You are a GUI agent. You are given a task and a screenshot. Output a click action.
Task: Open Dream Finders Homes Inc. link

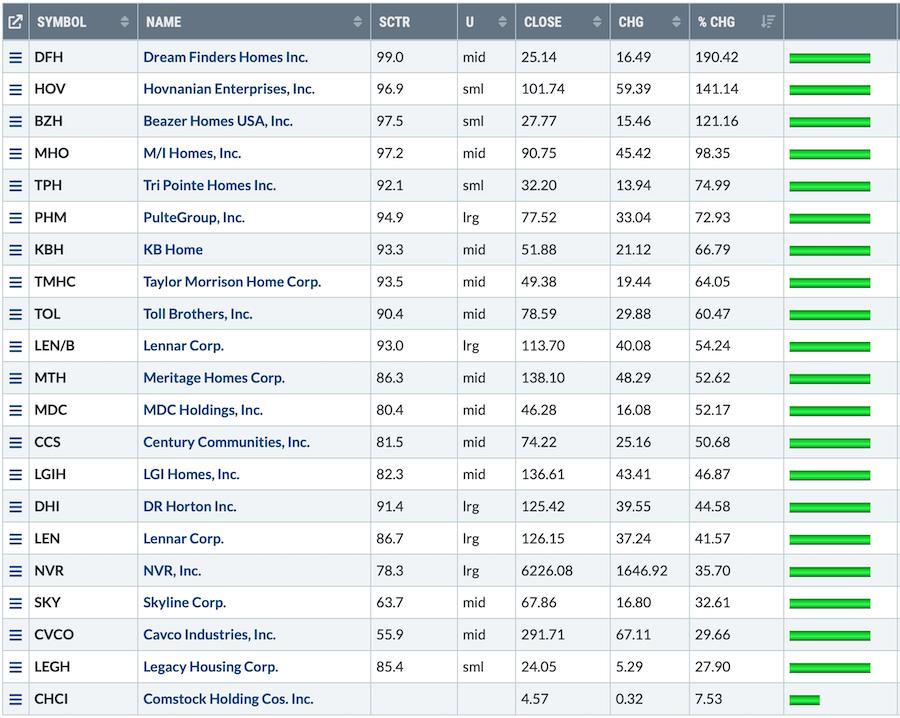(x=225, y=57)
